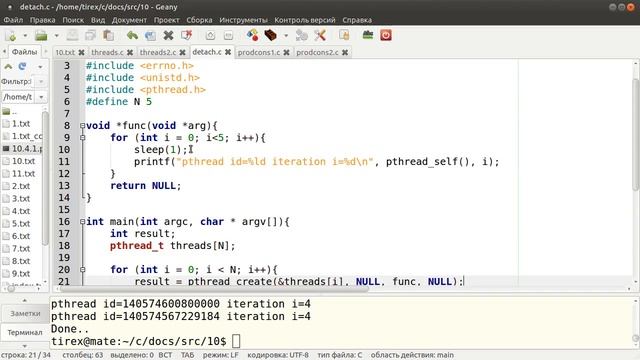
Task: Open the Файл menu
Action: point(13,20)
